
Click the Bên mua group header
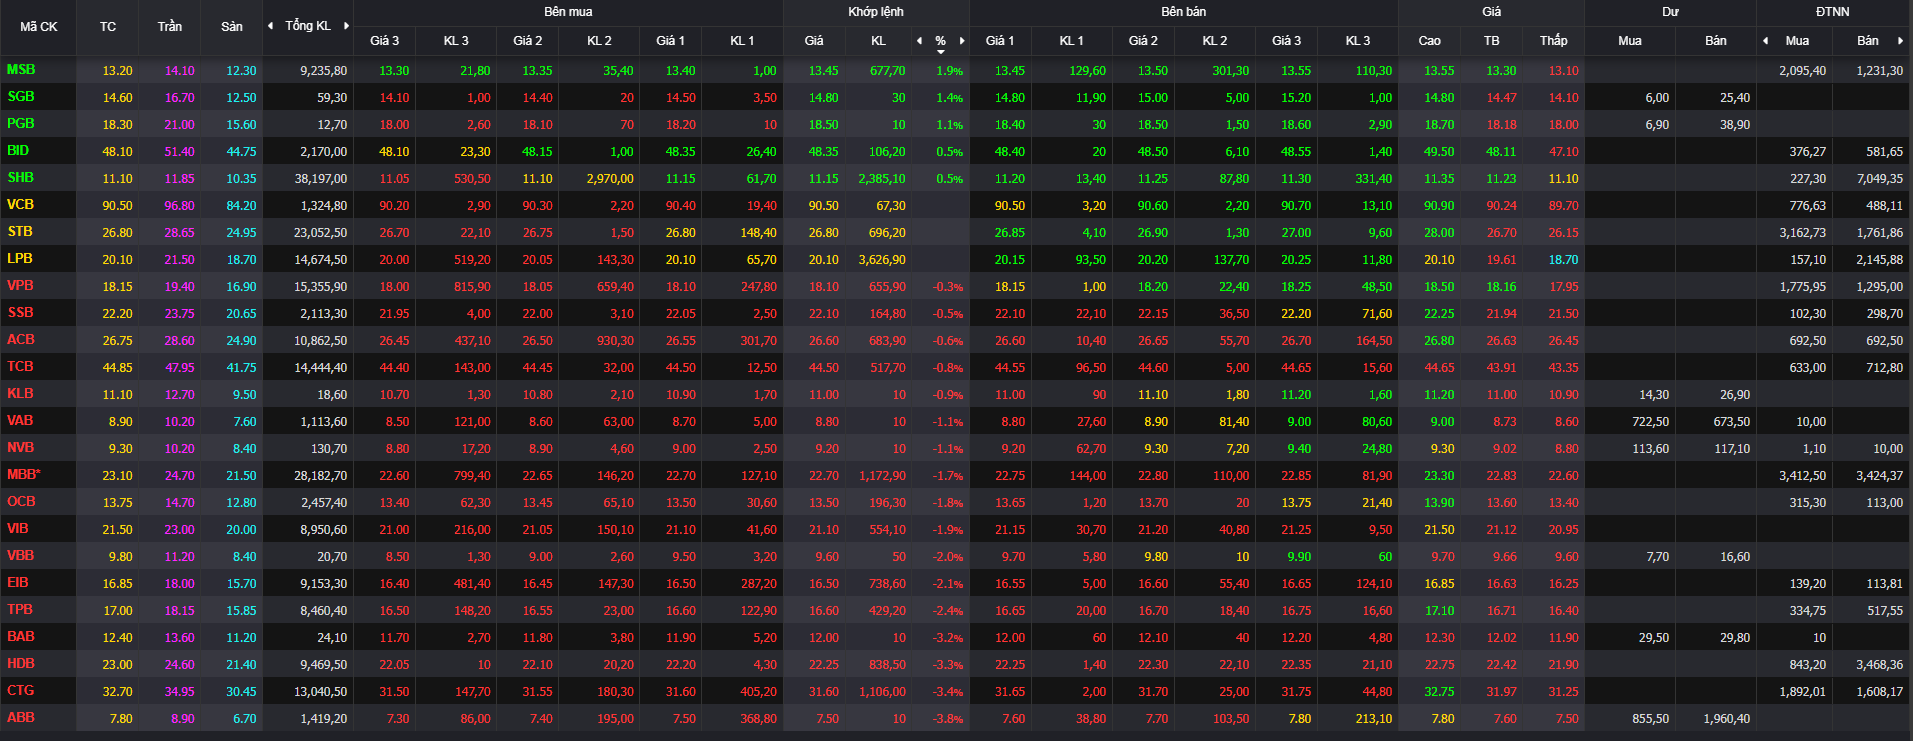(568, 12)
